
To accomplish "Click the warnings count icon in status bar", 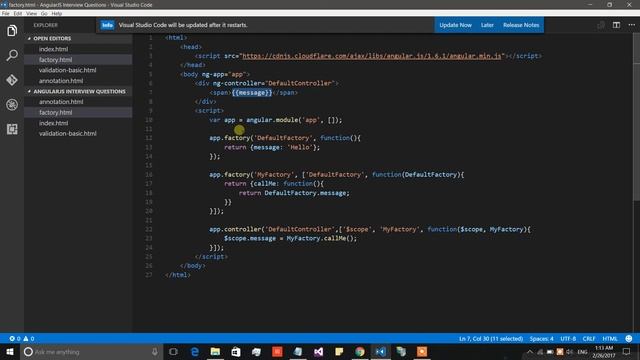I will click(x=29, y=338).
